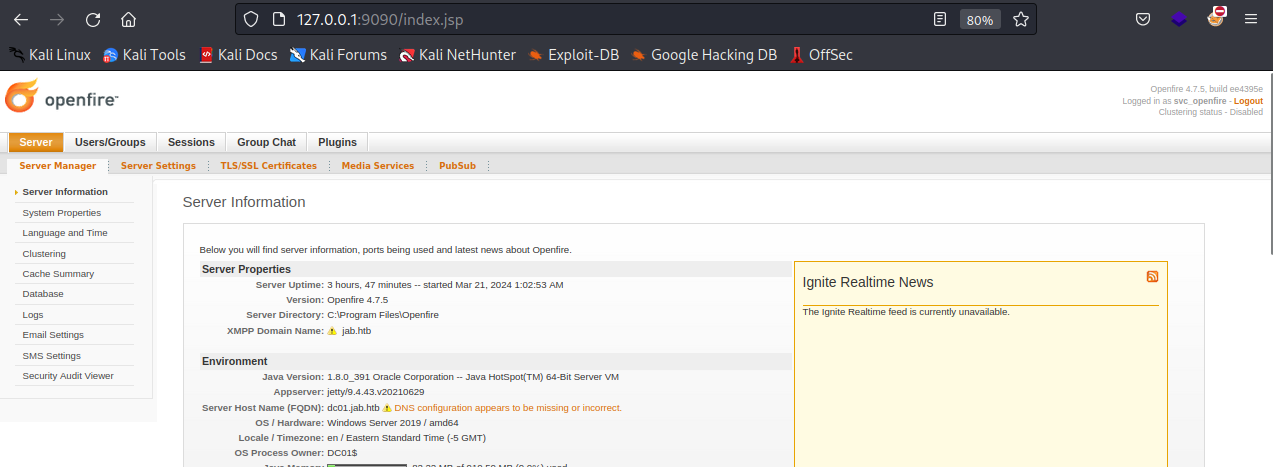The width and height of the screenshot is (1273, 467).
Task: Open Security Audit Viewer in the sidebar
Action: tap(68, 376)
